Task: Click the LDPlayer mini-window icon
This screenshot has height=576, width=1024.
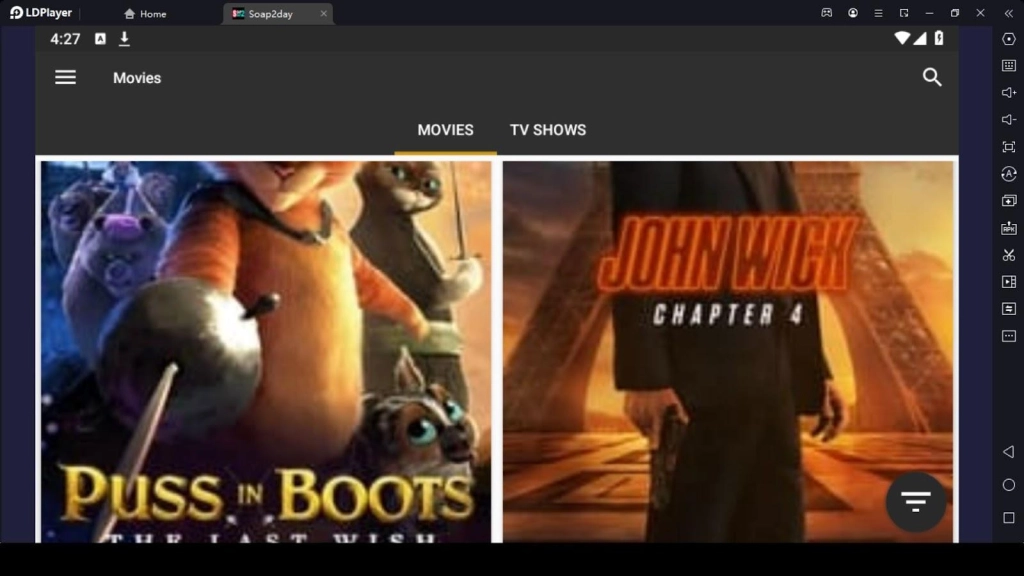Action: [x=904, y=13]
